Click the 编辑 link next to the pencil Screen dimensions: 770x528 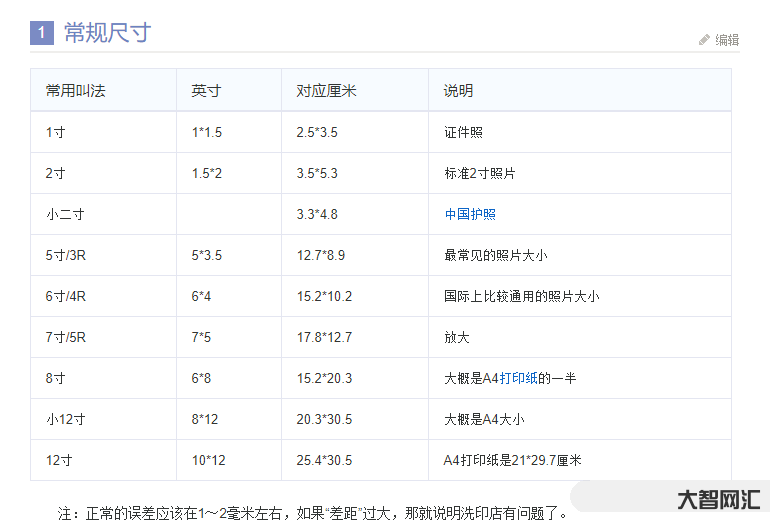pos(727,40)
